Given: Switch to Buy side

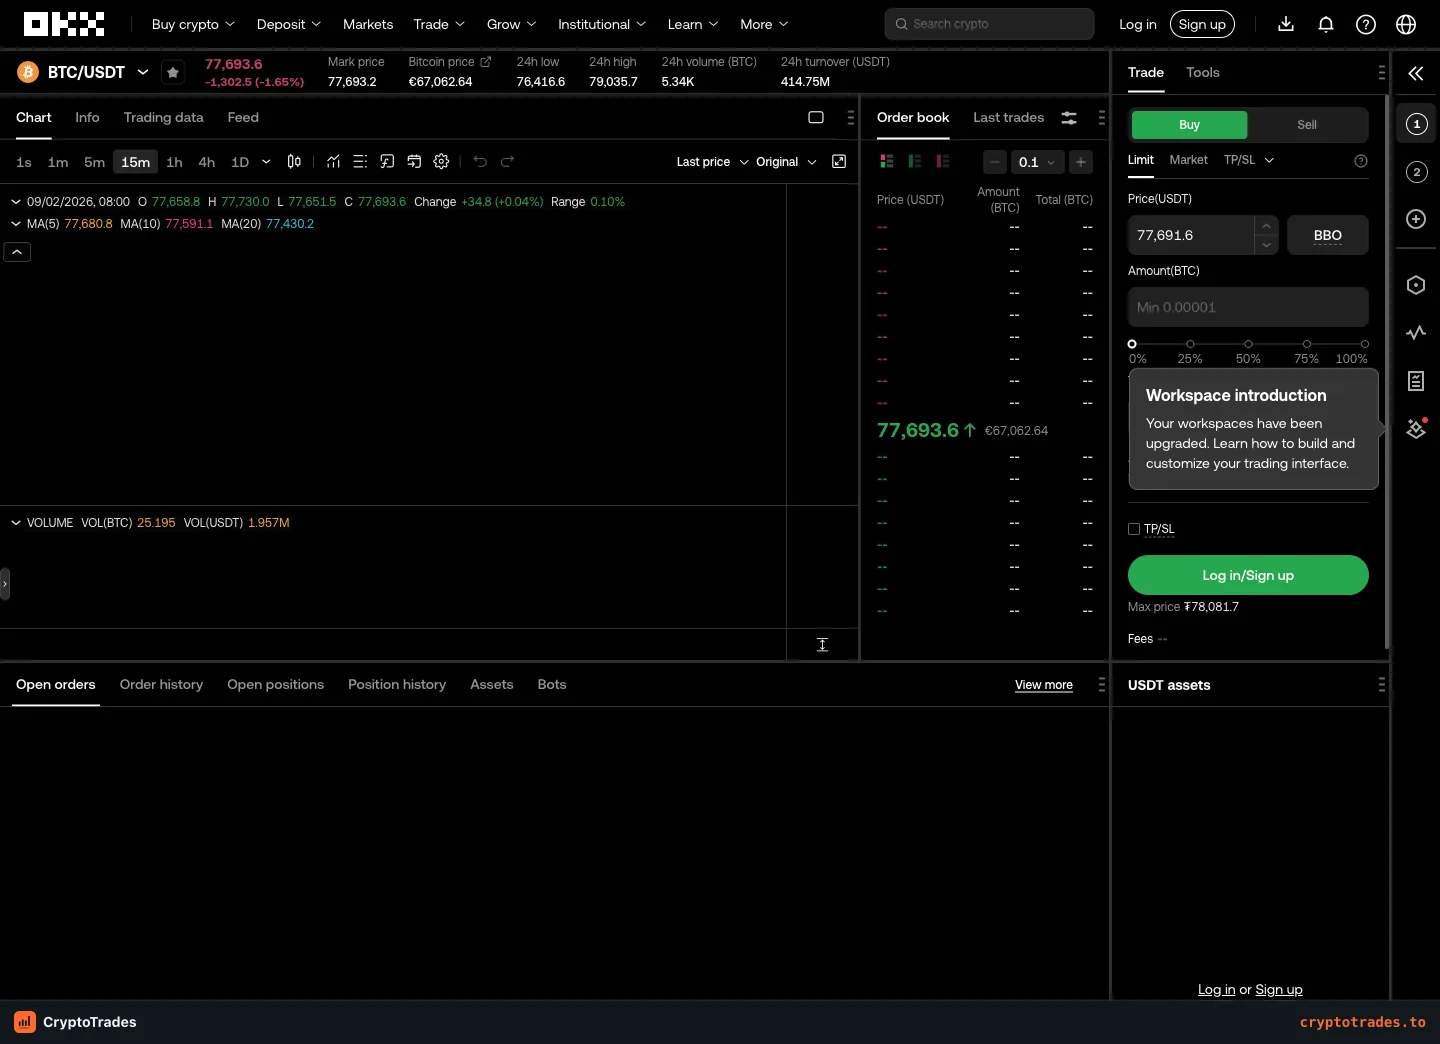Looking at the screenshot, I should [1189, 125].
